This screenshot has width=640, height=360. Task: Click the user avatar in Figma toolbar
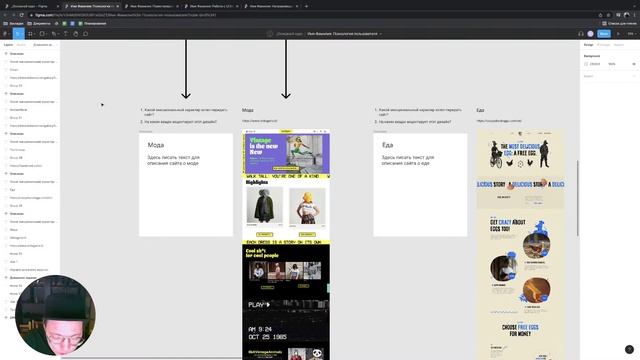(x=590, y=34)
